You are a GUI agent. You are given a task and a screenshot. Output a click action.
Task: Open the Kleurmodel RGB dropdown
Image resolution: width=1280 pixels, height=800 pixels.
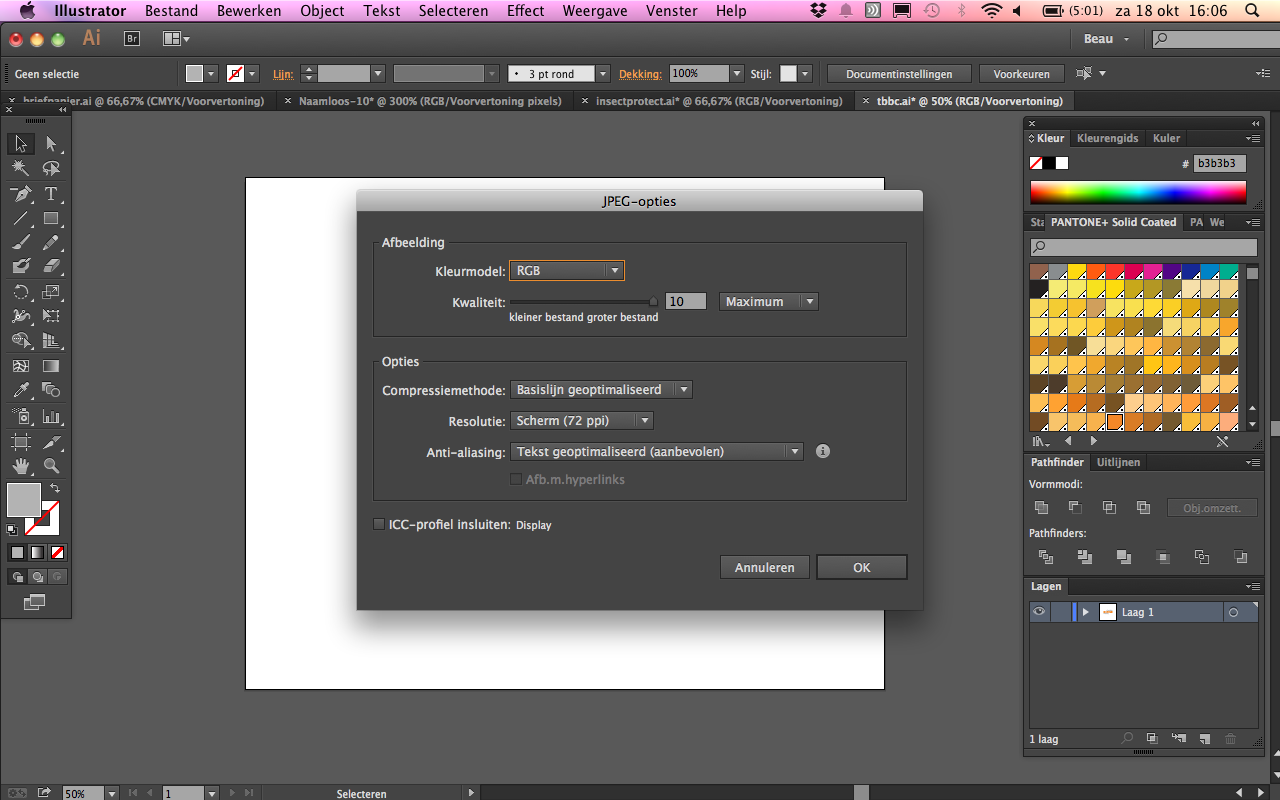tap(567, 270)
